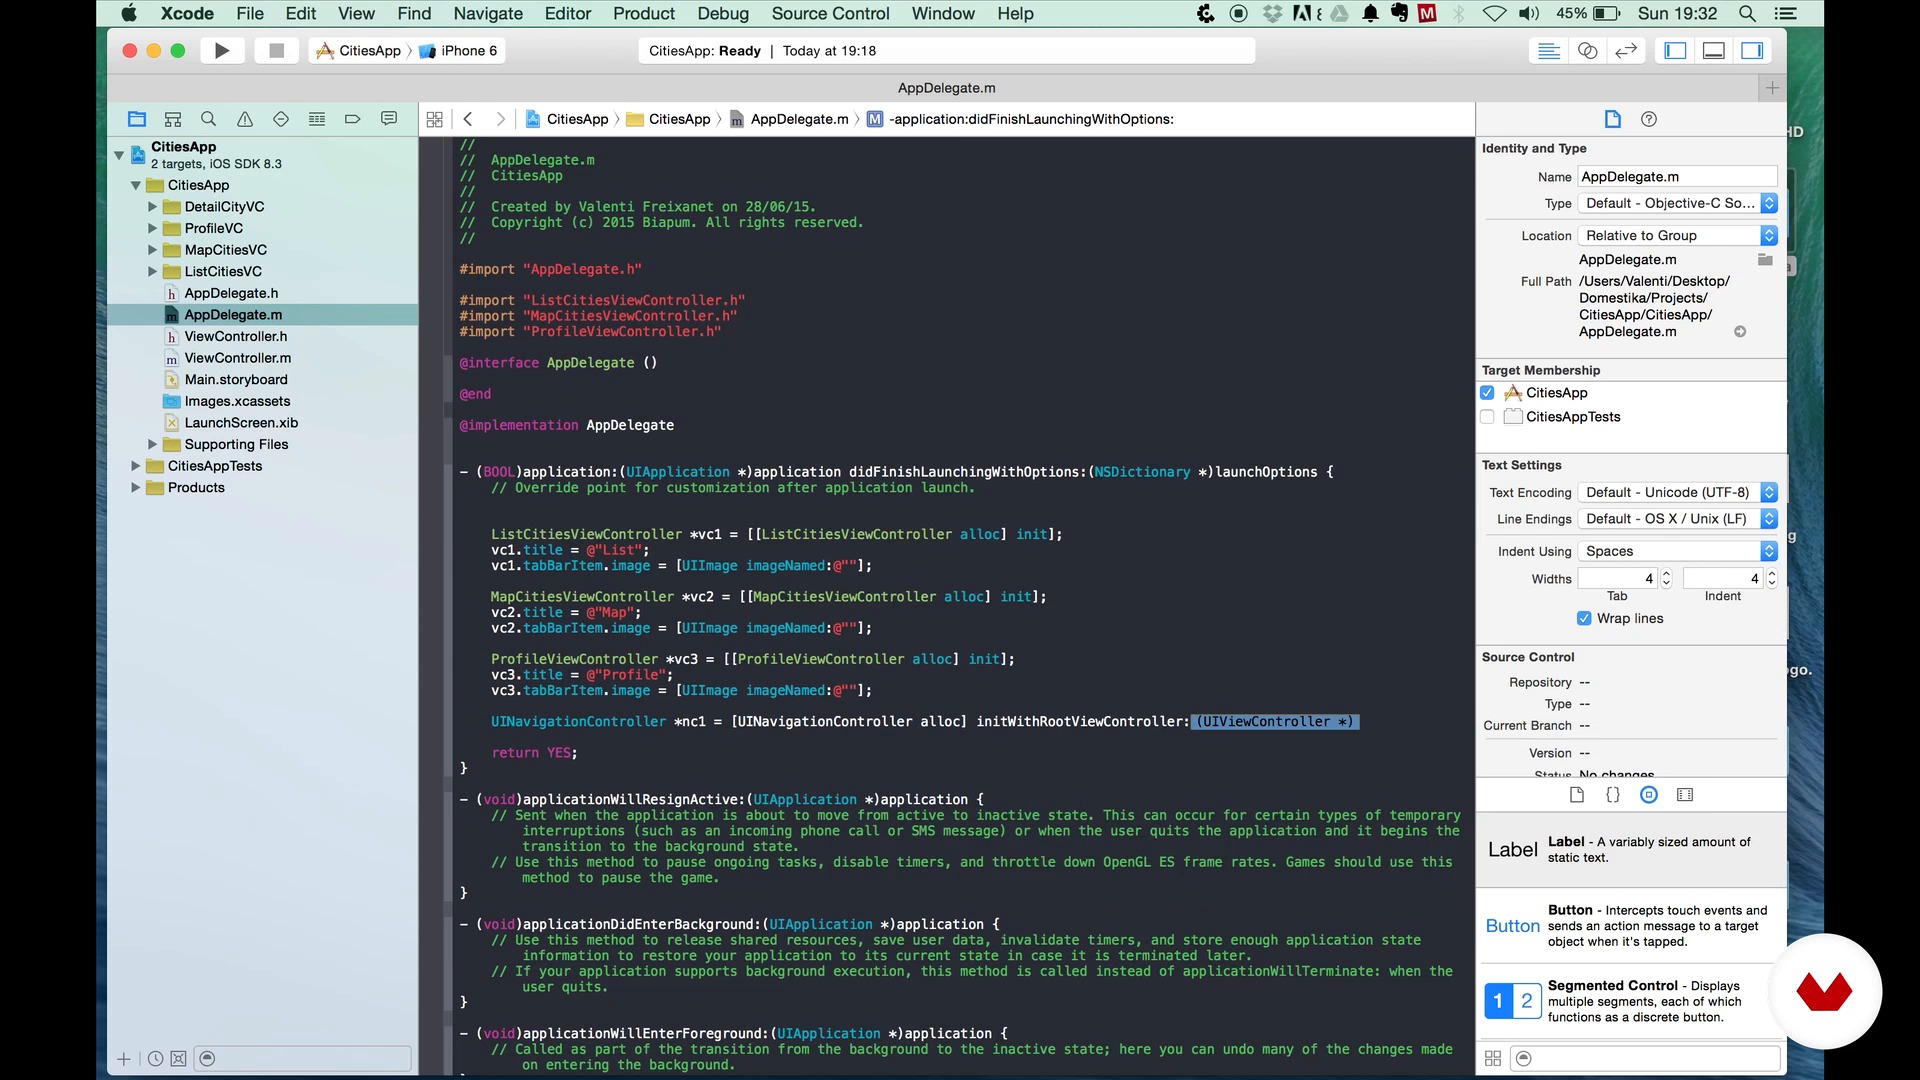This screenshot has width=1920, height=1080.
Task: Show the Code Snippet library
Action: (x=1613, y=795)
